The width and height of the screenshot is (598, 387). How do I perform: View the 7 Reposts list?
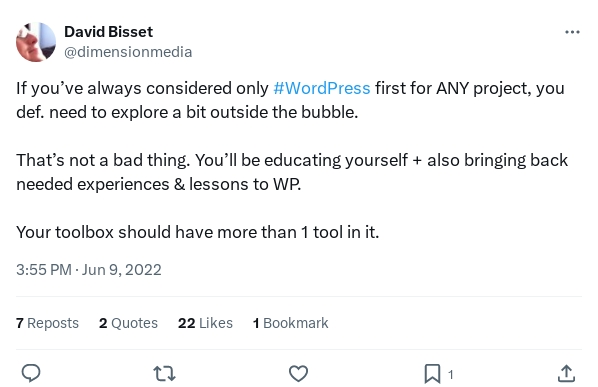pyautogui.click(x=47, y=323)
